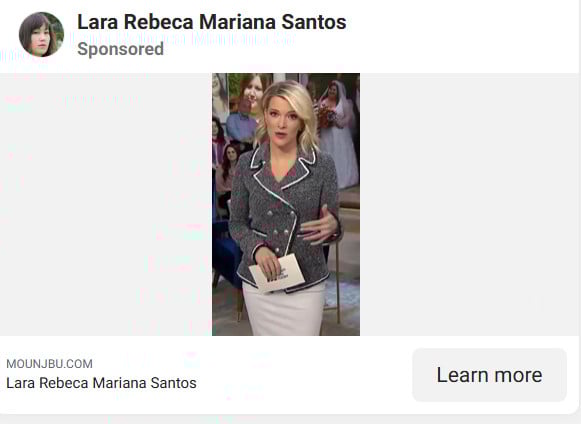Click the white footer area beside Learn more
The image size is (581, 424).
point(304,375)
